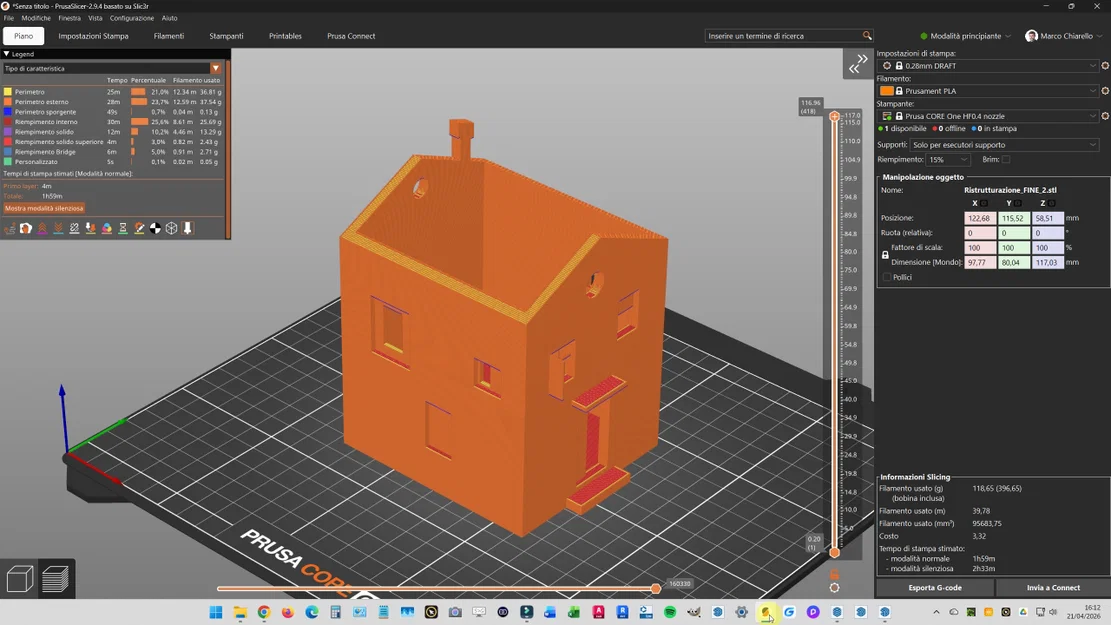Enable the Brim checkbox
The height and width of the screenshot is (625, 1111).
(1006, 159)
